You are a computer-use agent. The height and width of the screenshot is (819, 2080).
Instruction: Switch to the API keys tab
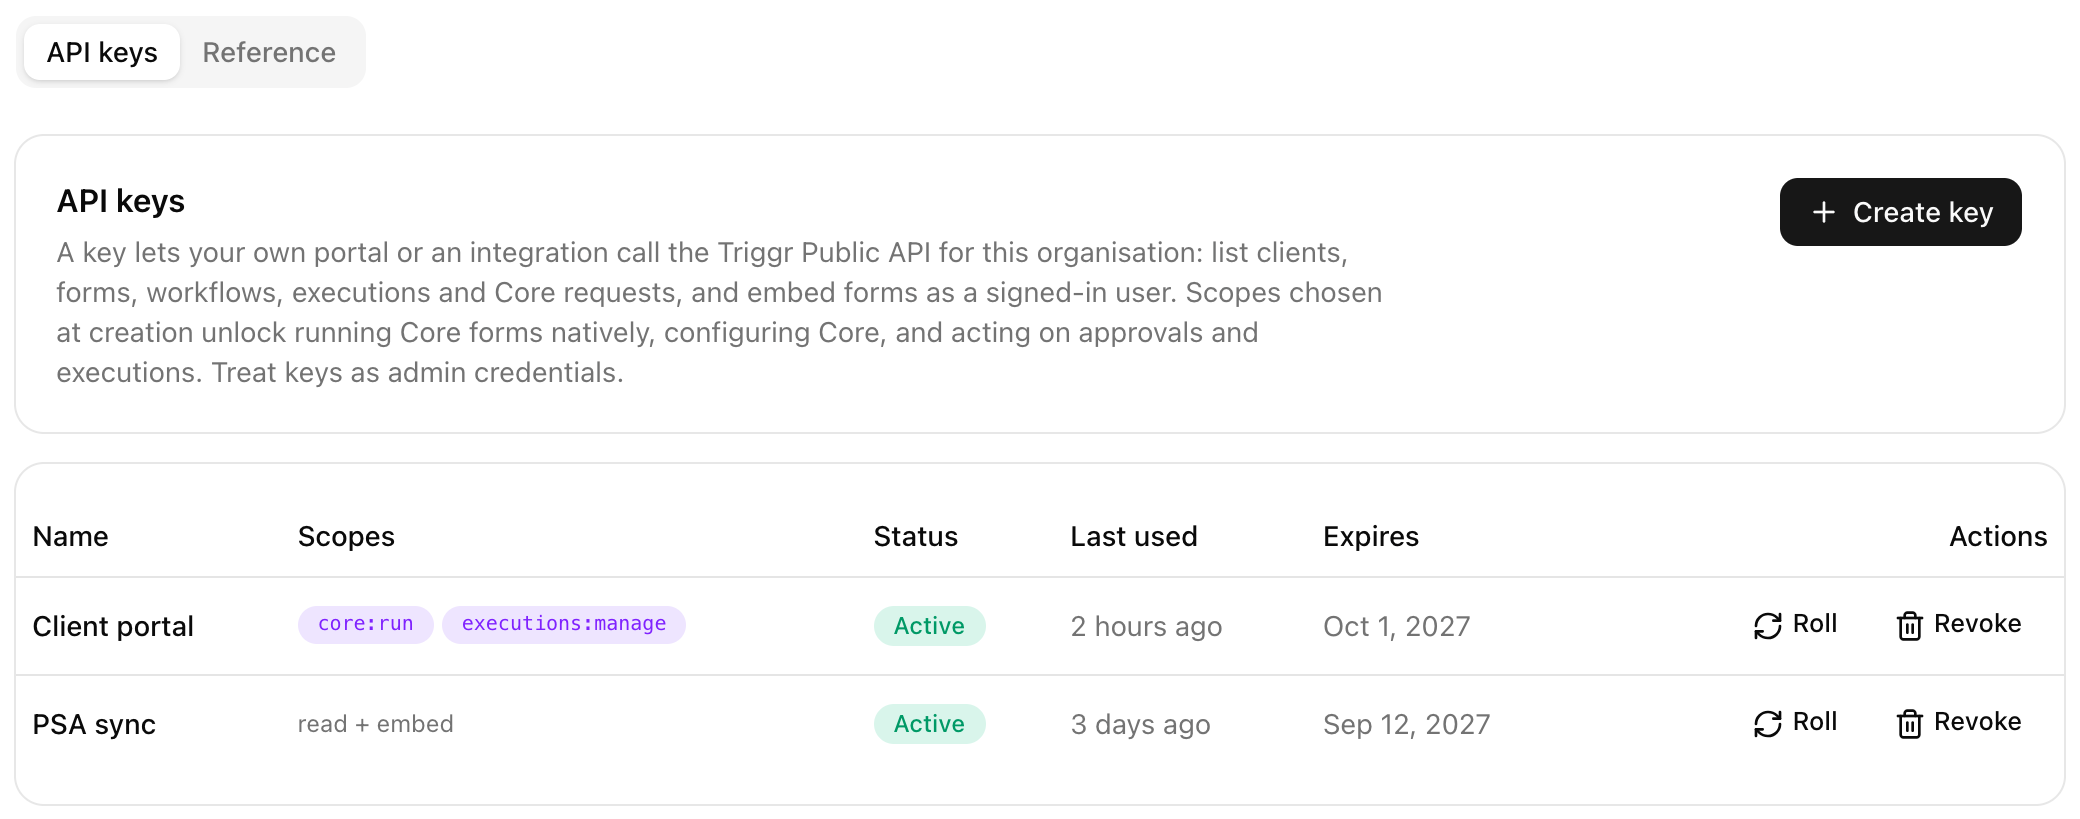click(102, 52)
